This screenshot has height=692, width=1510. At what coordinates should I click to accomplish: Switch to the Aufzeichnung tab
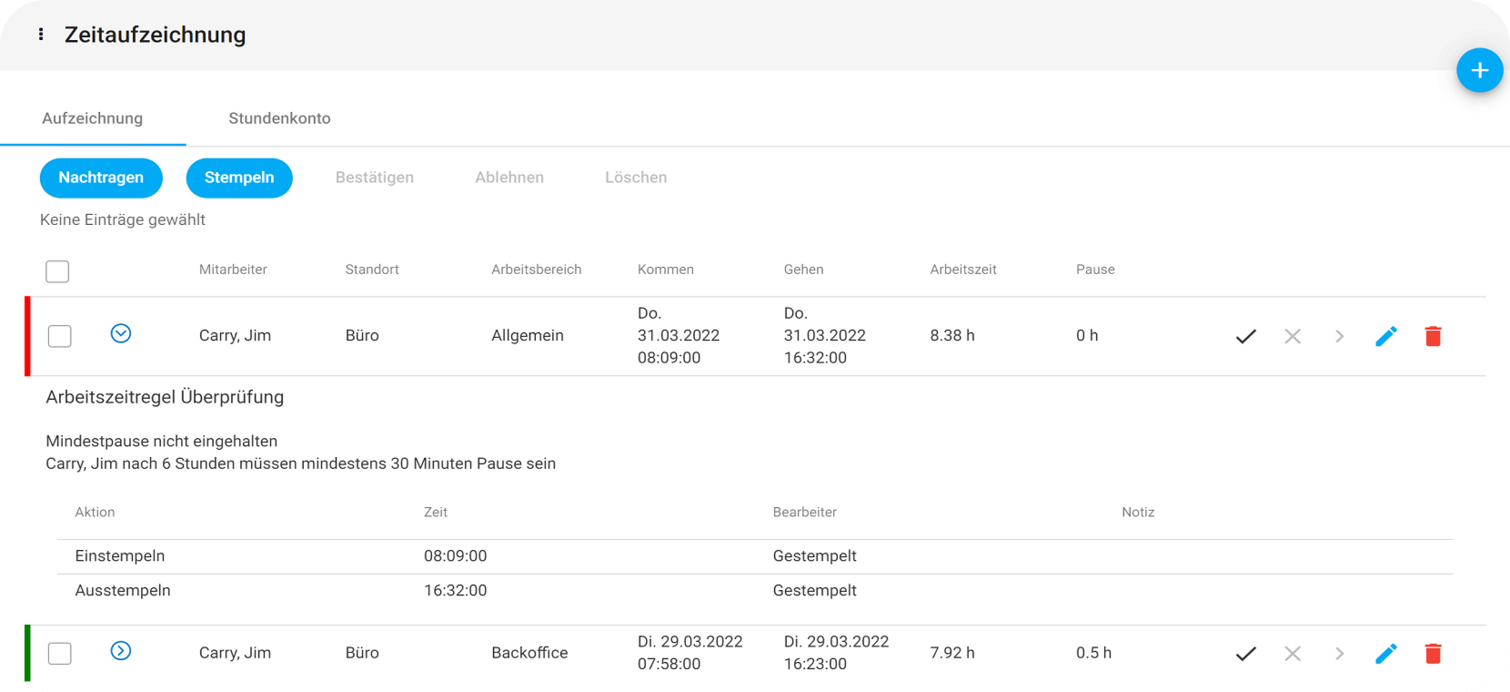click(x=92, y=118)
